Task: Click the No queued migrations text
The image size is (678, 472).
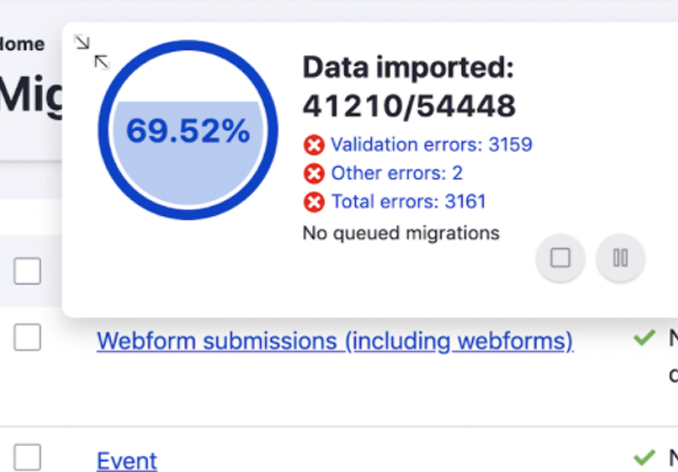Action: [400, 233]
